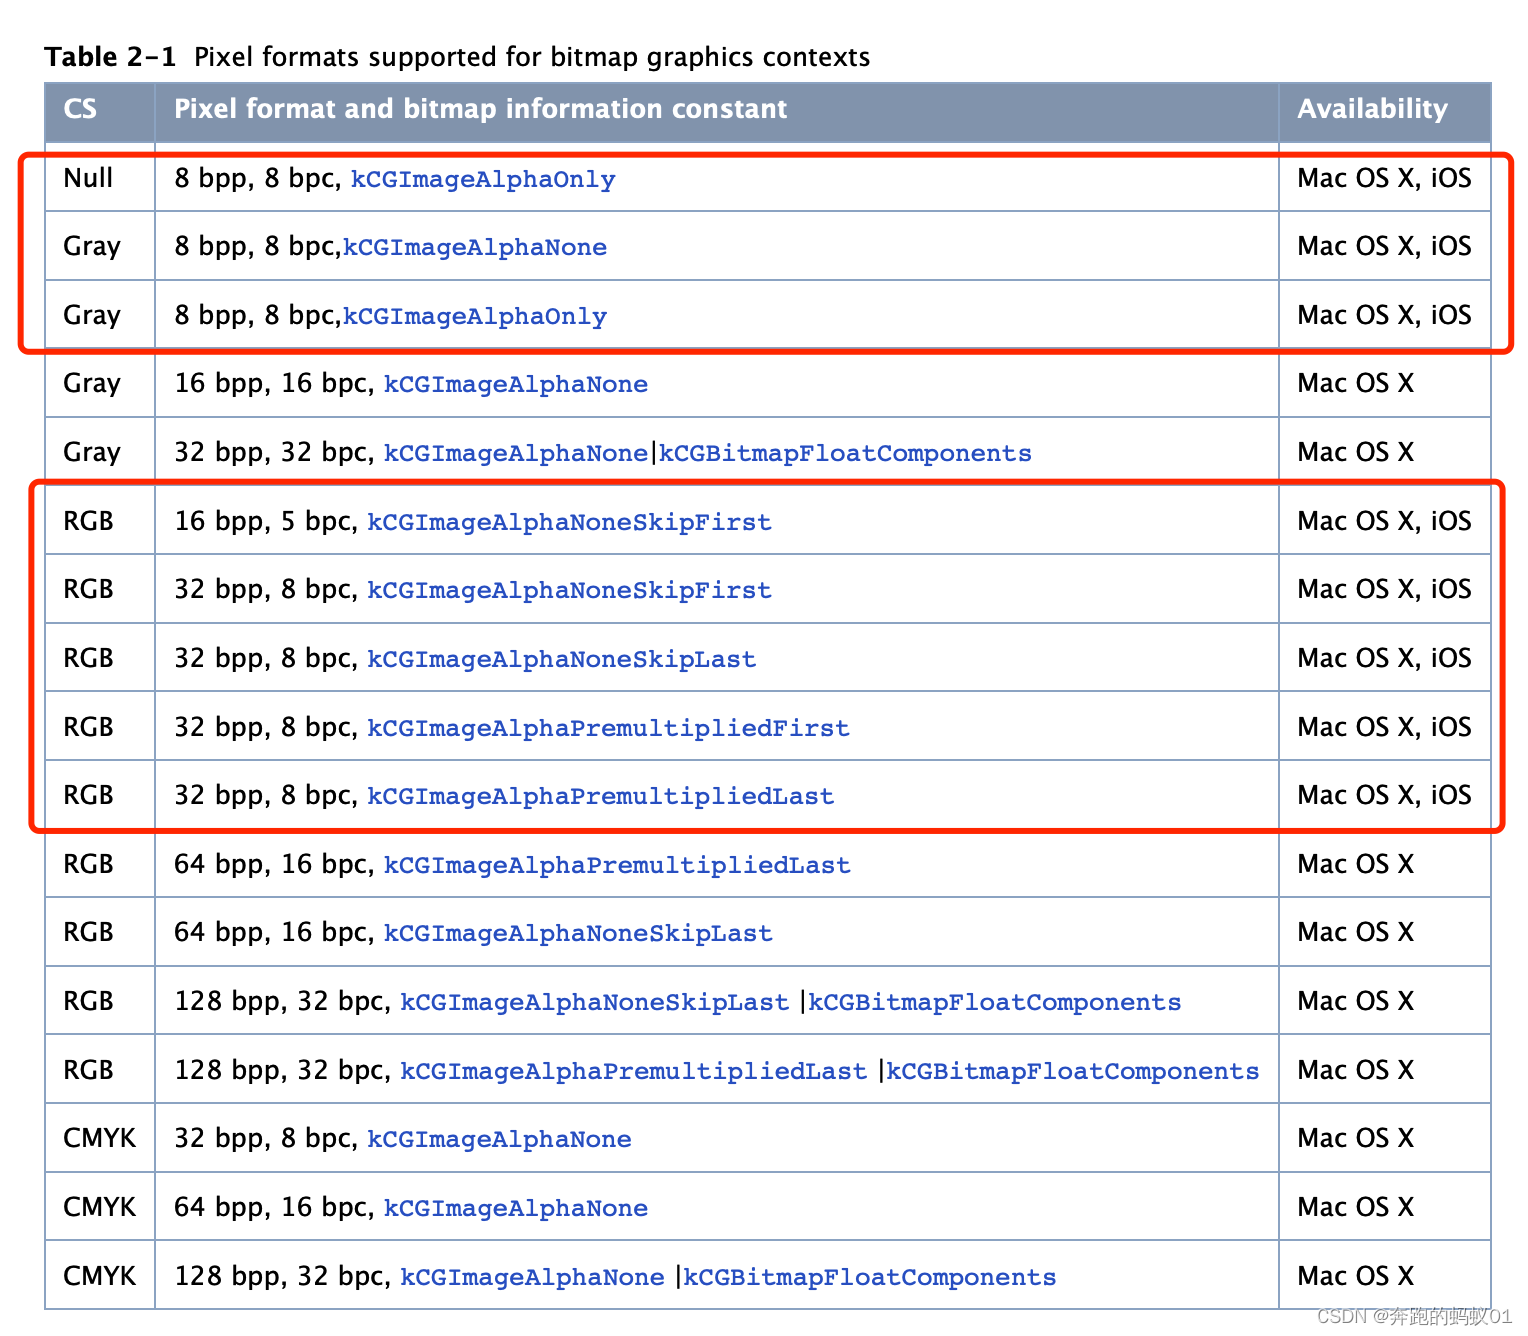The height and width of the screenshot is (1336, 1528).
Task: Open kCGImageAlphaOnly link in the Null row
Action: tap(483, 180)
